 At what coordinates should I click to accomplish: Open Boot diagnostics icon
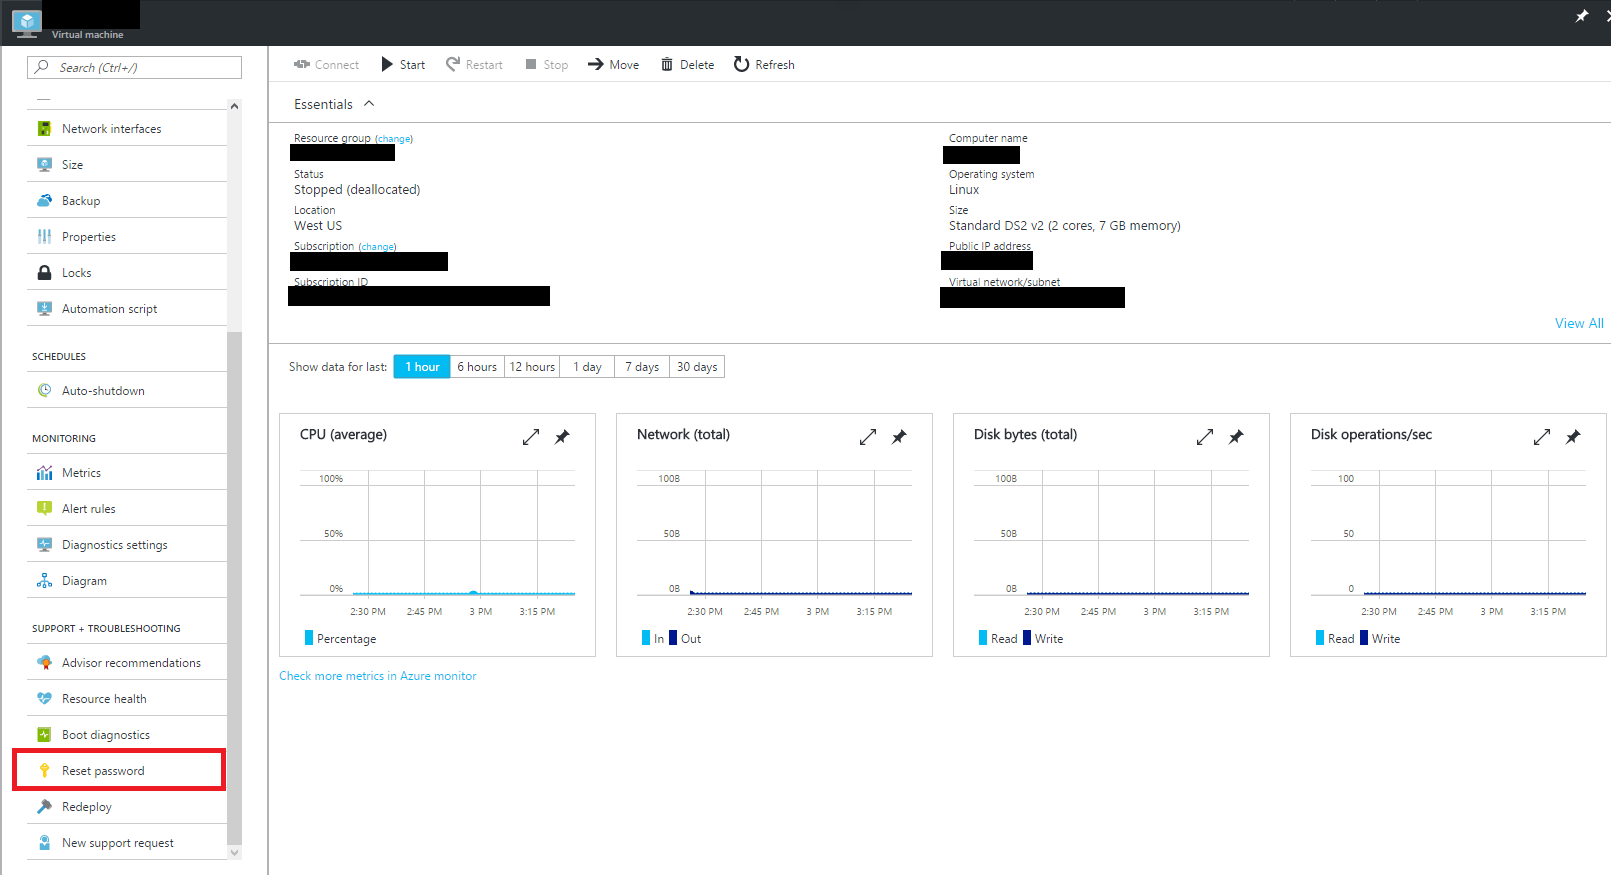coord(44,735)
